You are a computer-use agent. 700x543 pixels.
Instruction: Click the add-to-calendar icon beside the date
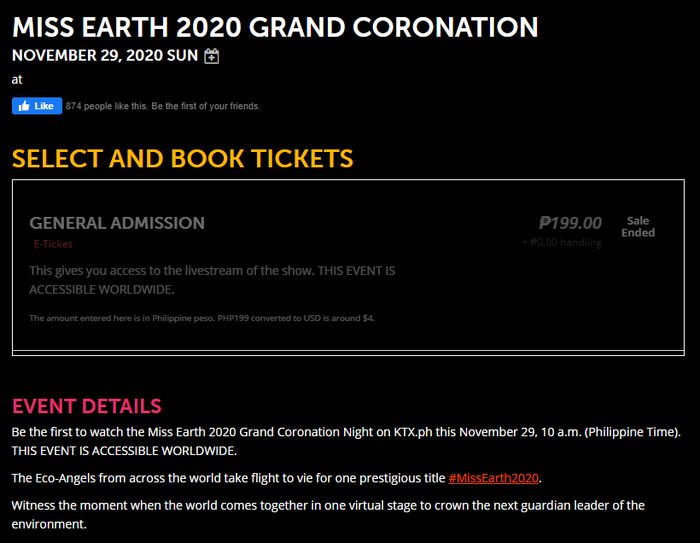211,56
